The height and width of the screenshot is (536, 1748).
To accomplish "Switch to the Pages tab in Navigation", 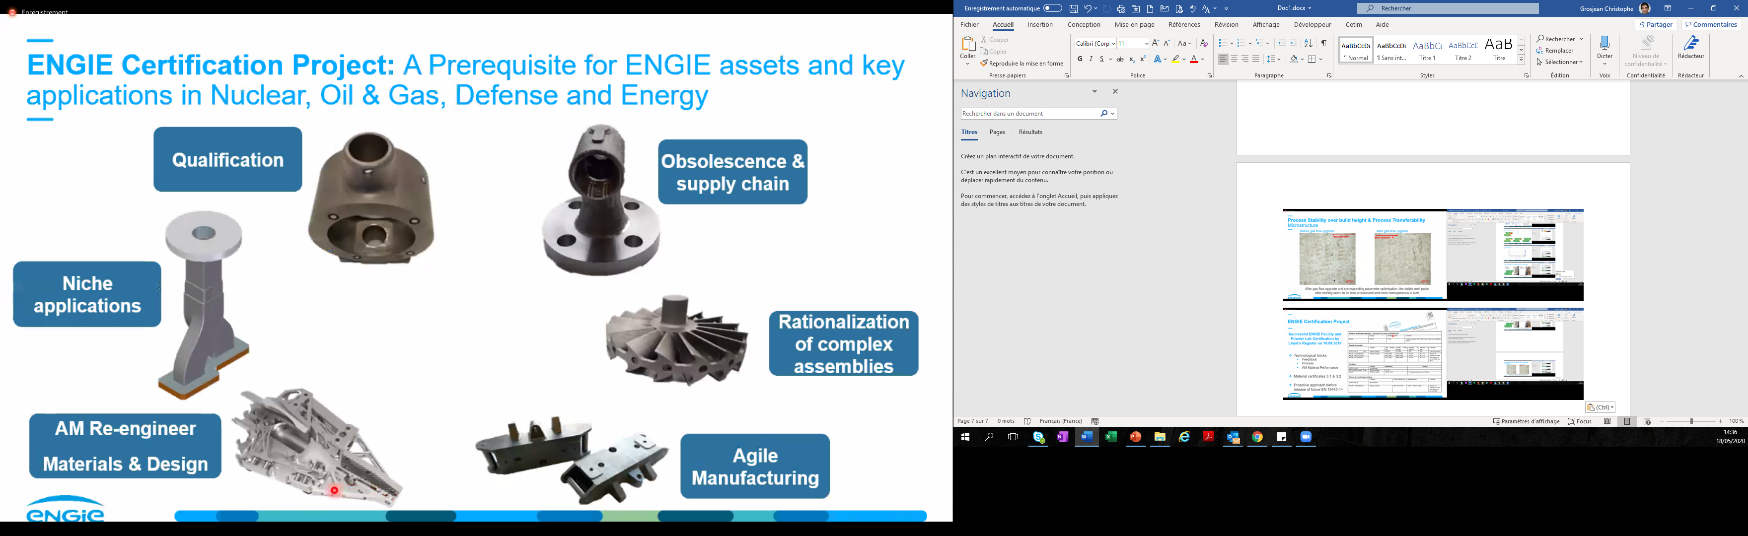I will [x=997, y=132].
